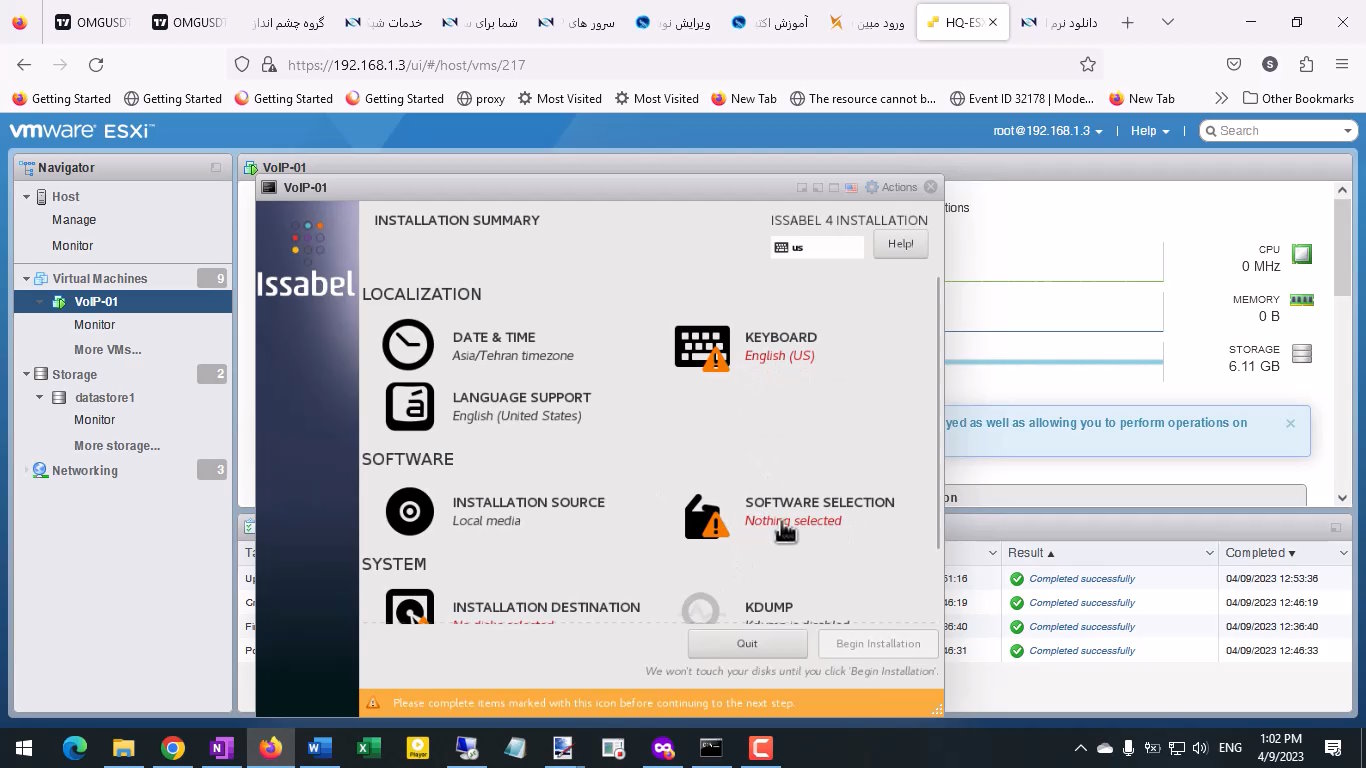Image resolution: width=1366 pixels, height=768 pixels.
Task: Open a new browser tab
Action: [1127, 22]
